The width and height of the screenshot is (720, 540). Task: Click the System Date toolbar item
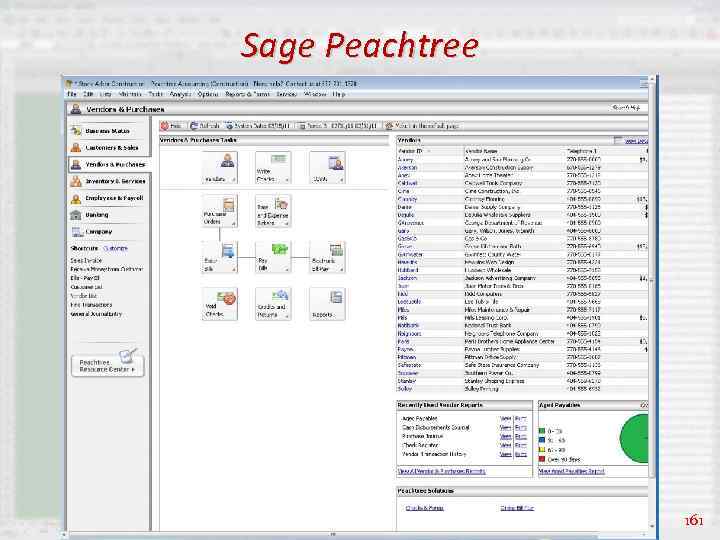258,125
